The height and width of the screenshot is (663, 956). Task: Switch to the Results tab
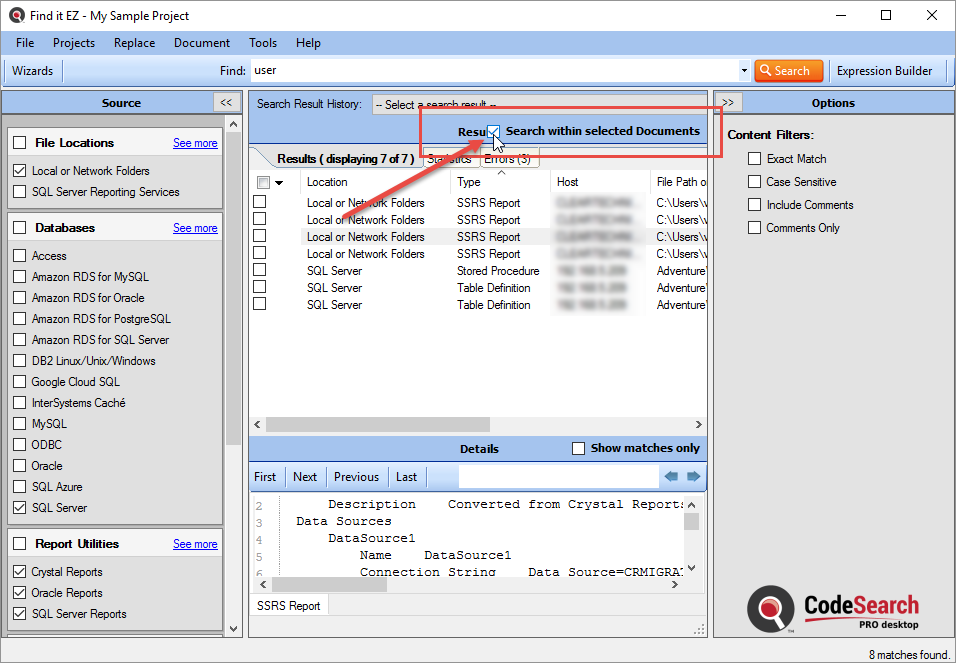pyautogui.click(x=345, y=159)
